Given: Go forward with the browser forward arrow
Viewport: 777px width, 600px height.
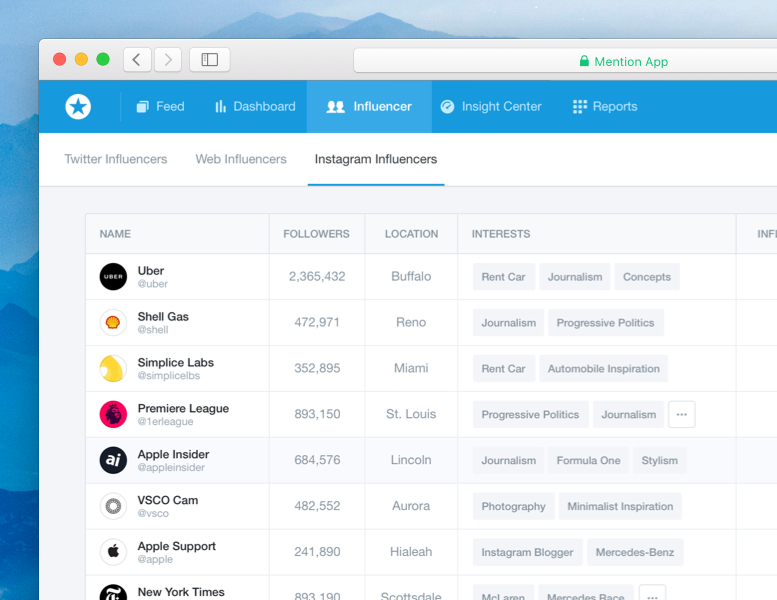Looking at the screenshot, I should (x=167, y=60).
